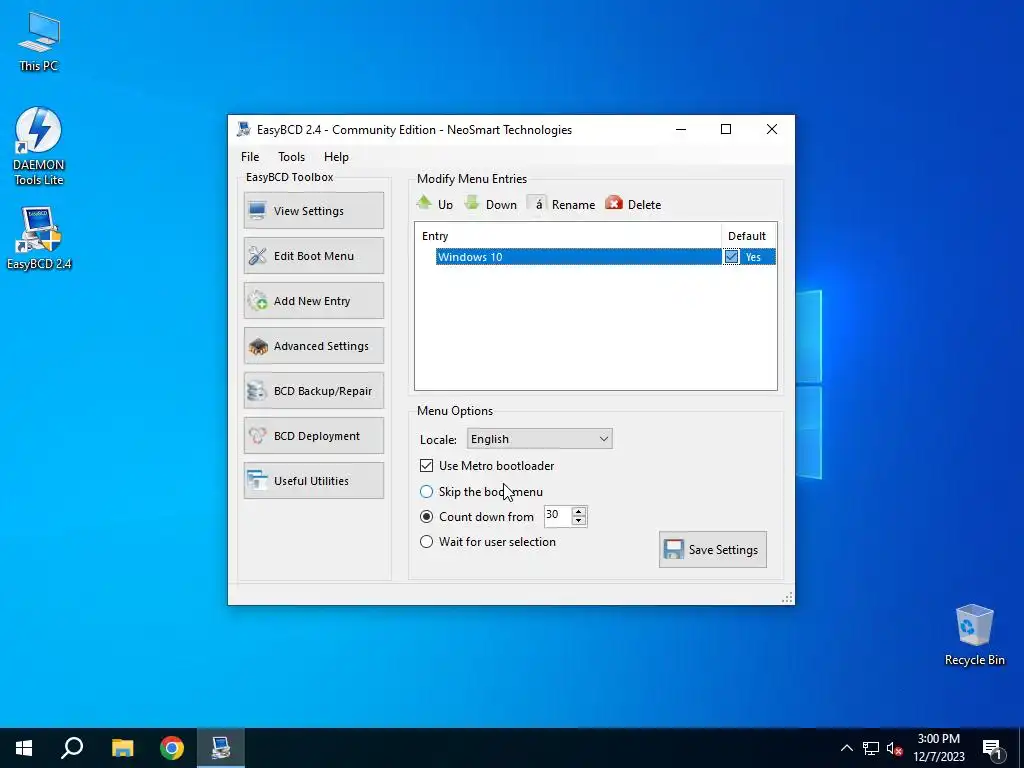The width and height of the screenshot is (1024, 768).
Task: Click EasyBCD title bar app icon
Action: [244, 129]
